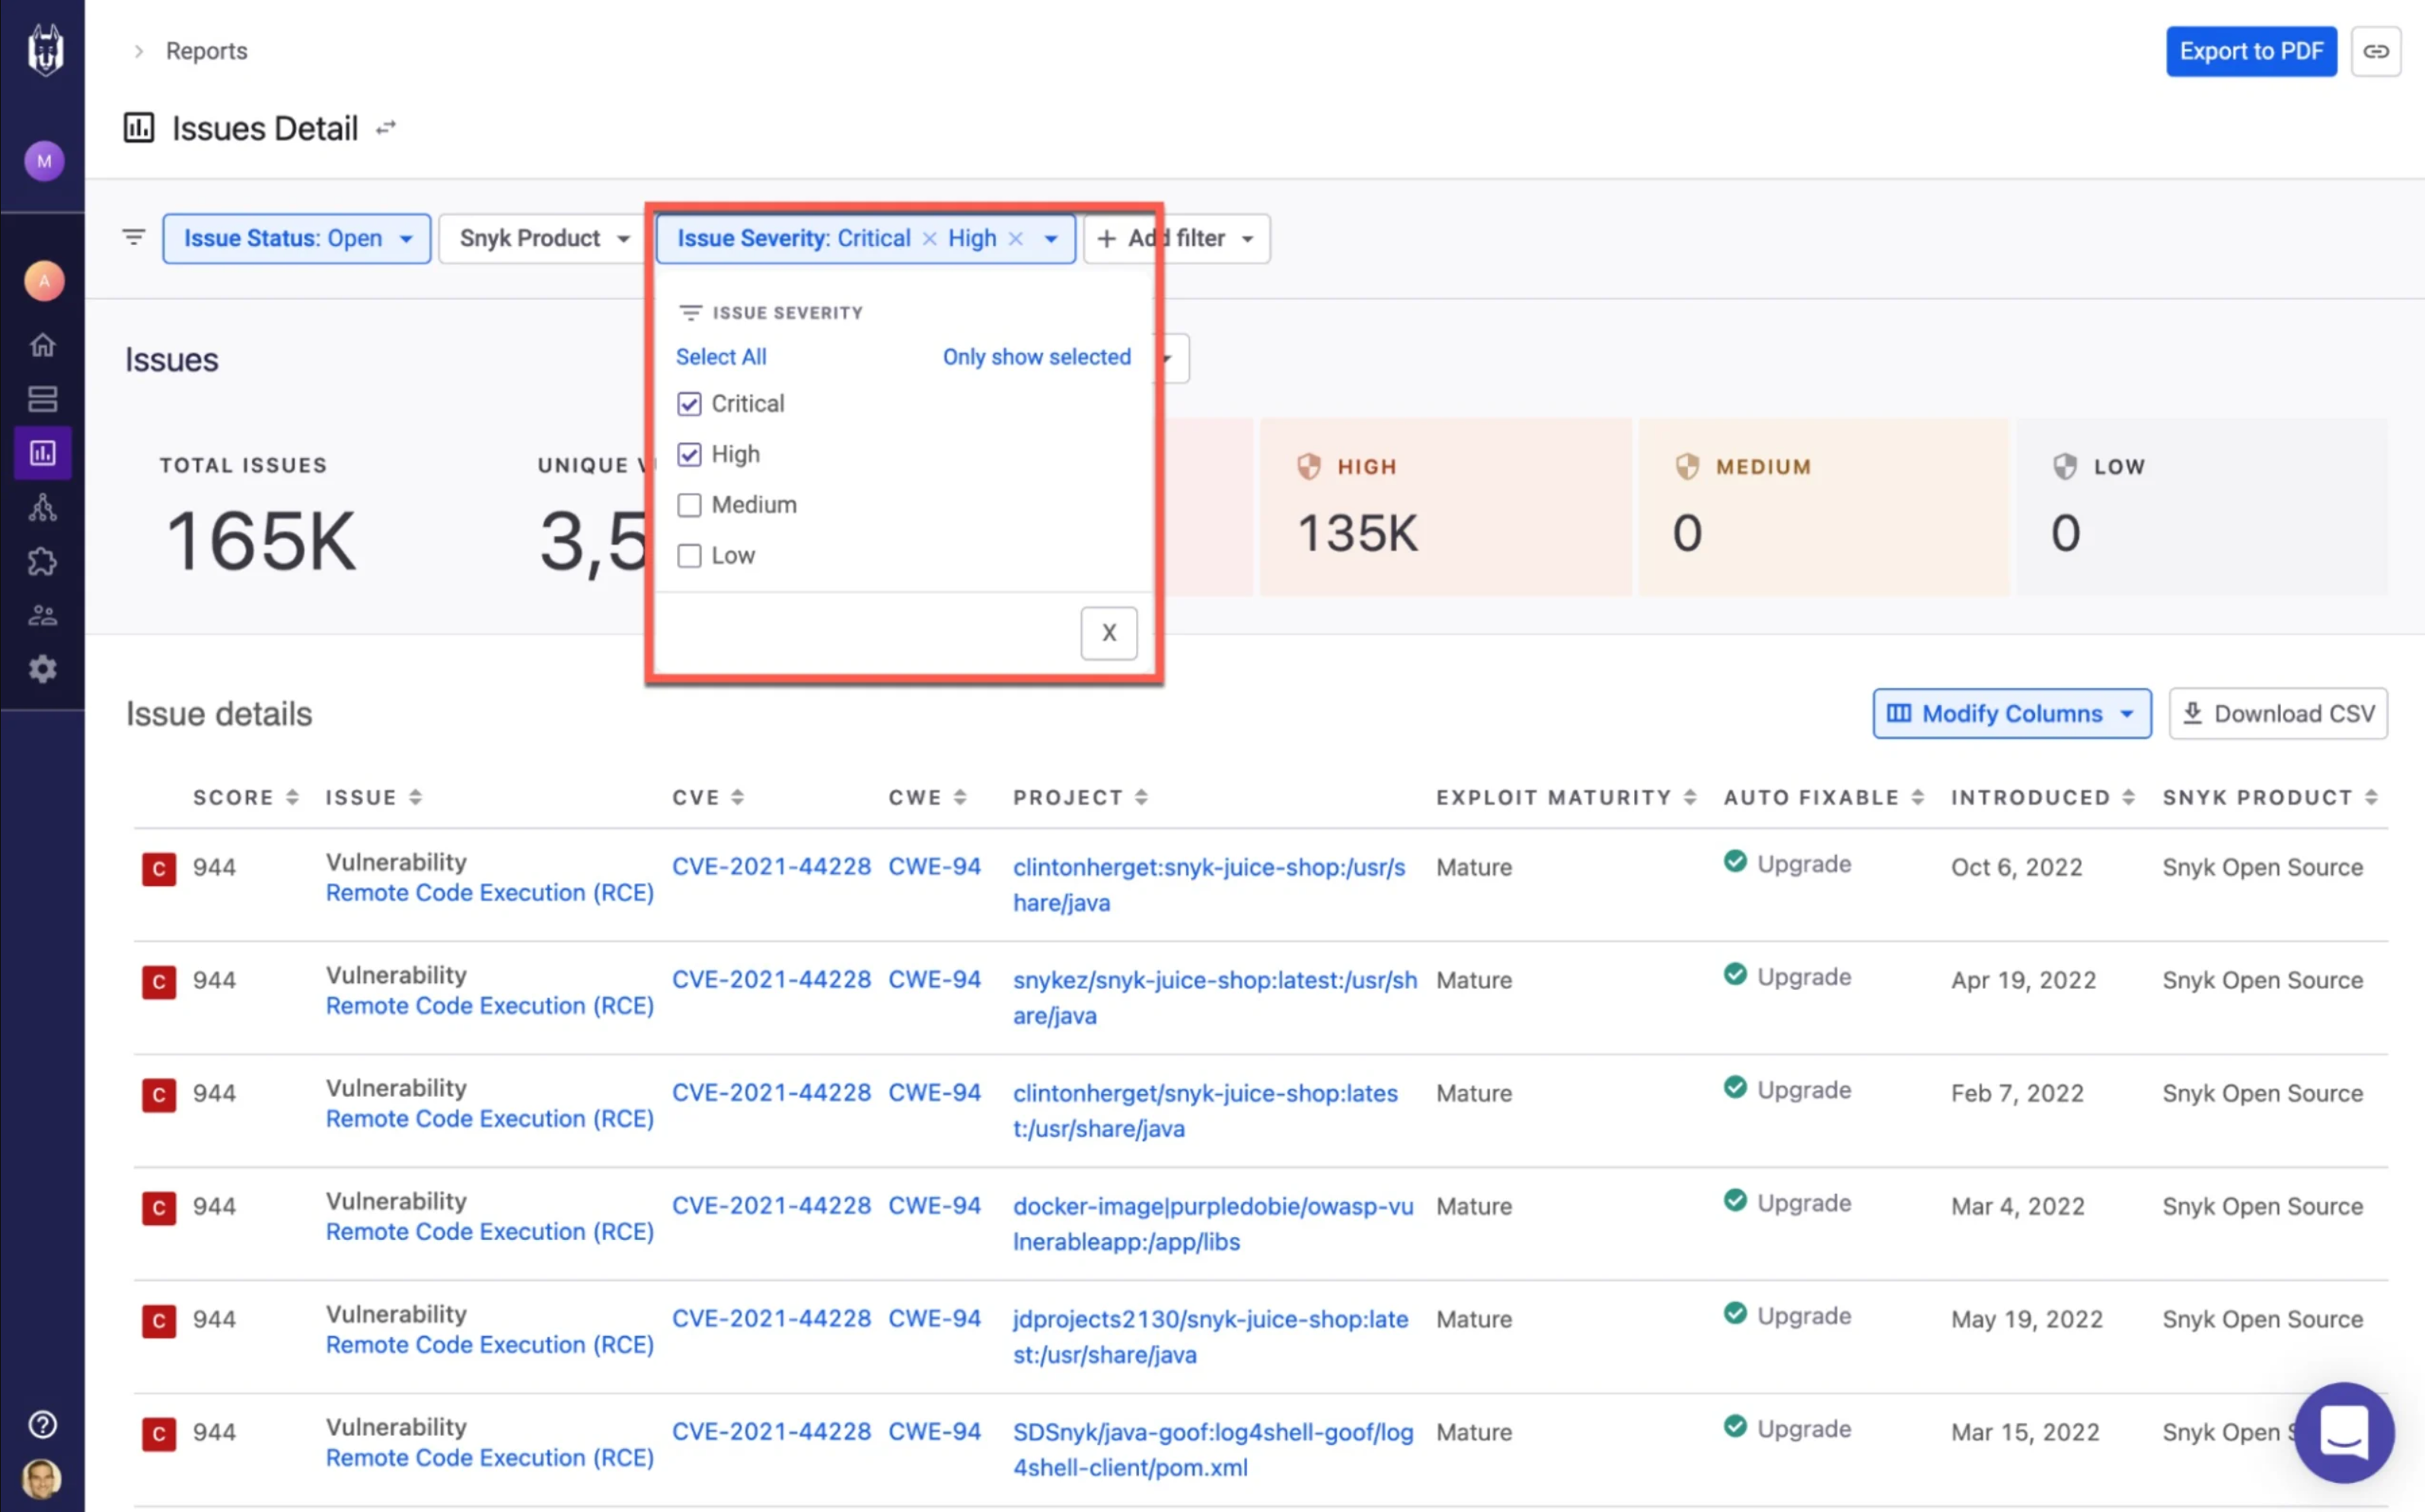Click the help question mark icon
The width and height of the screenshot is (2425, 1512).
[x=42, y=1424]
